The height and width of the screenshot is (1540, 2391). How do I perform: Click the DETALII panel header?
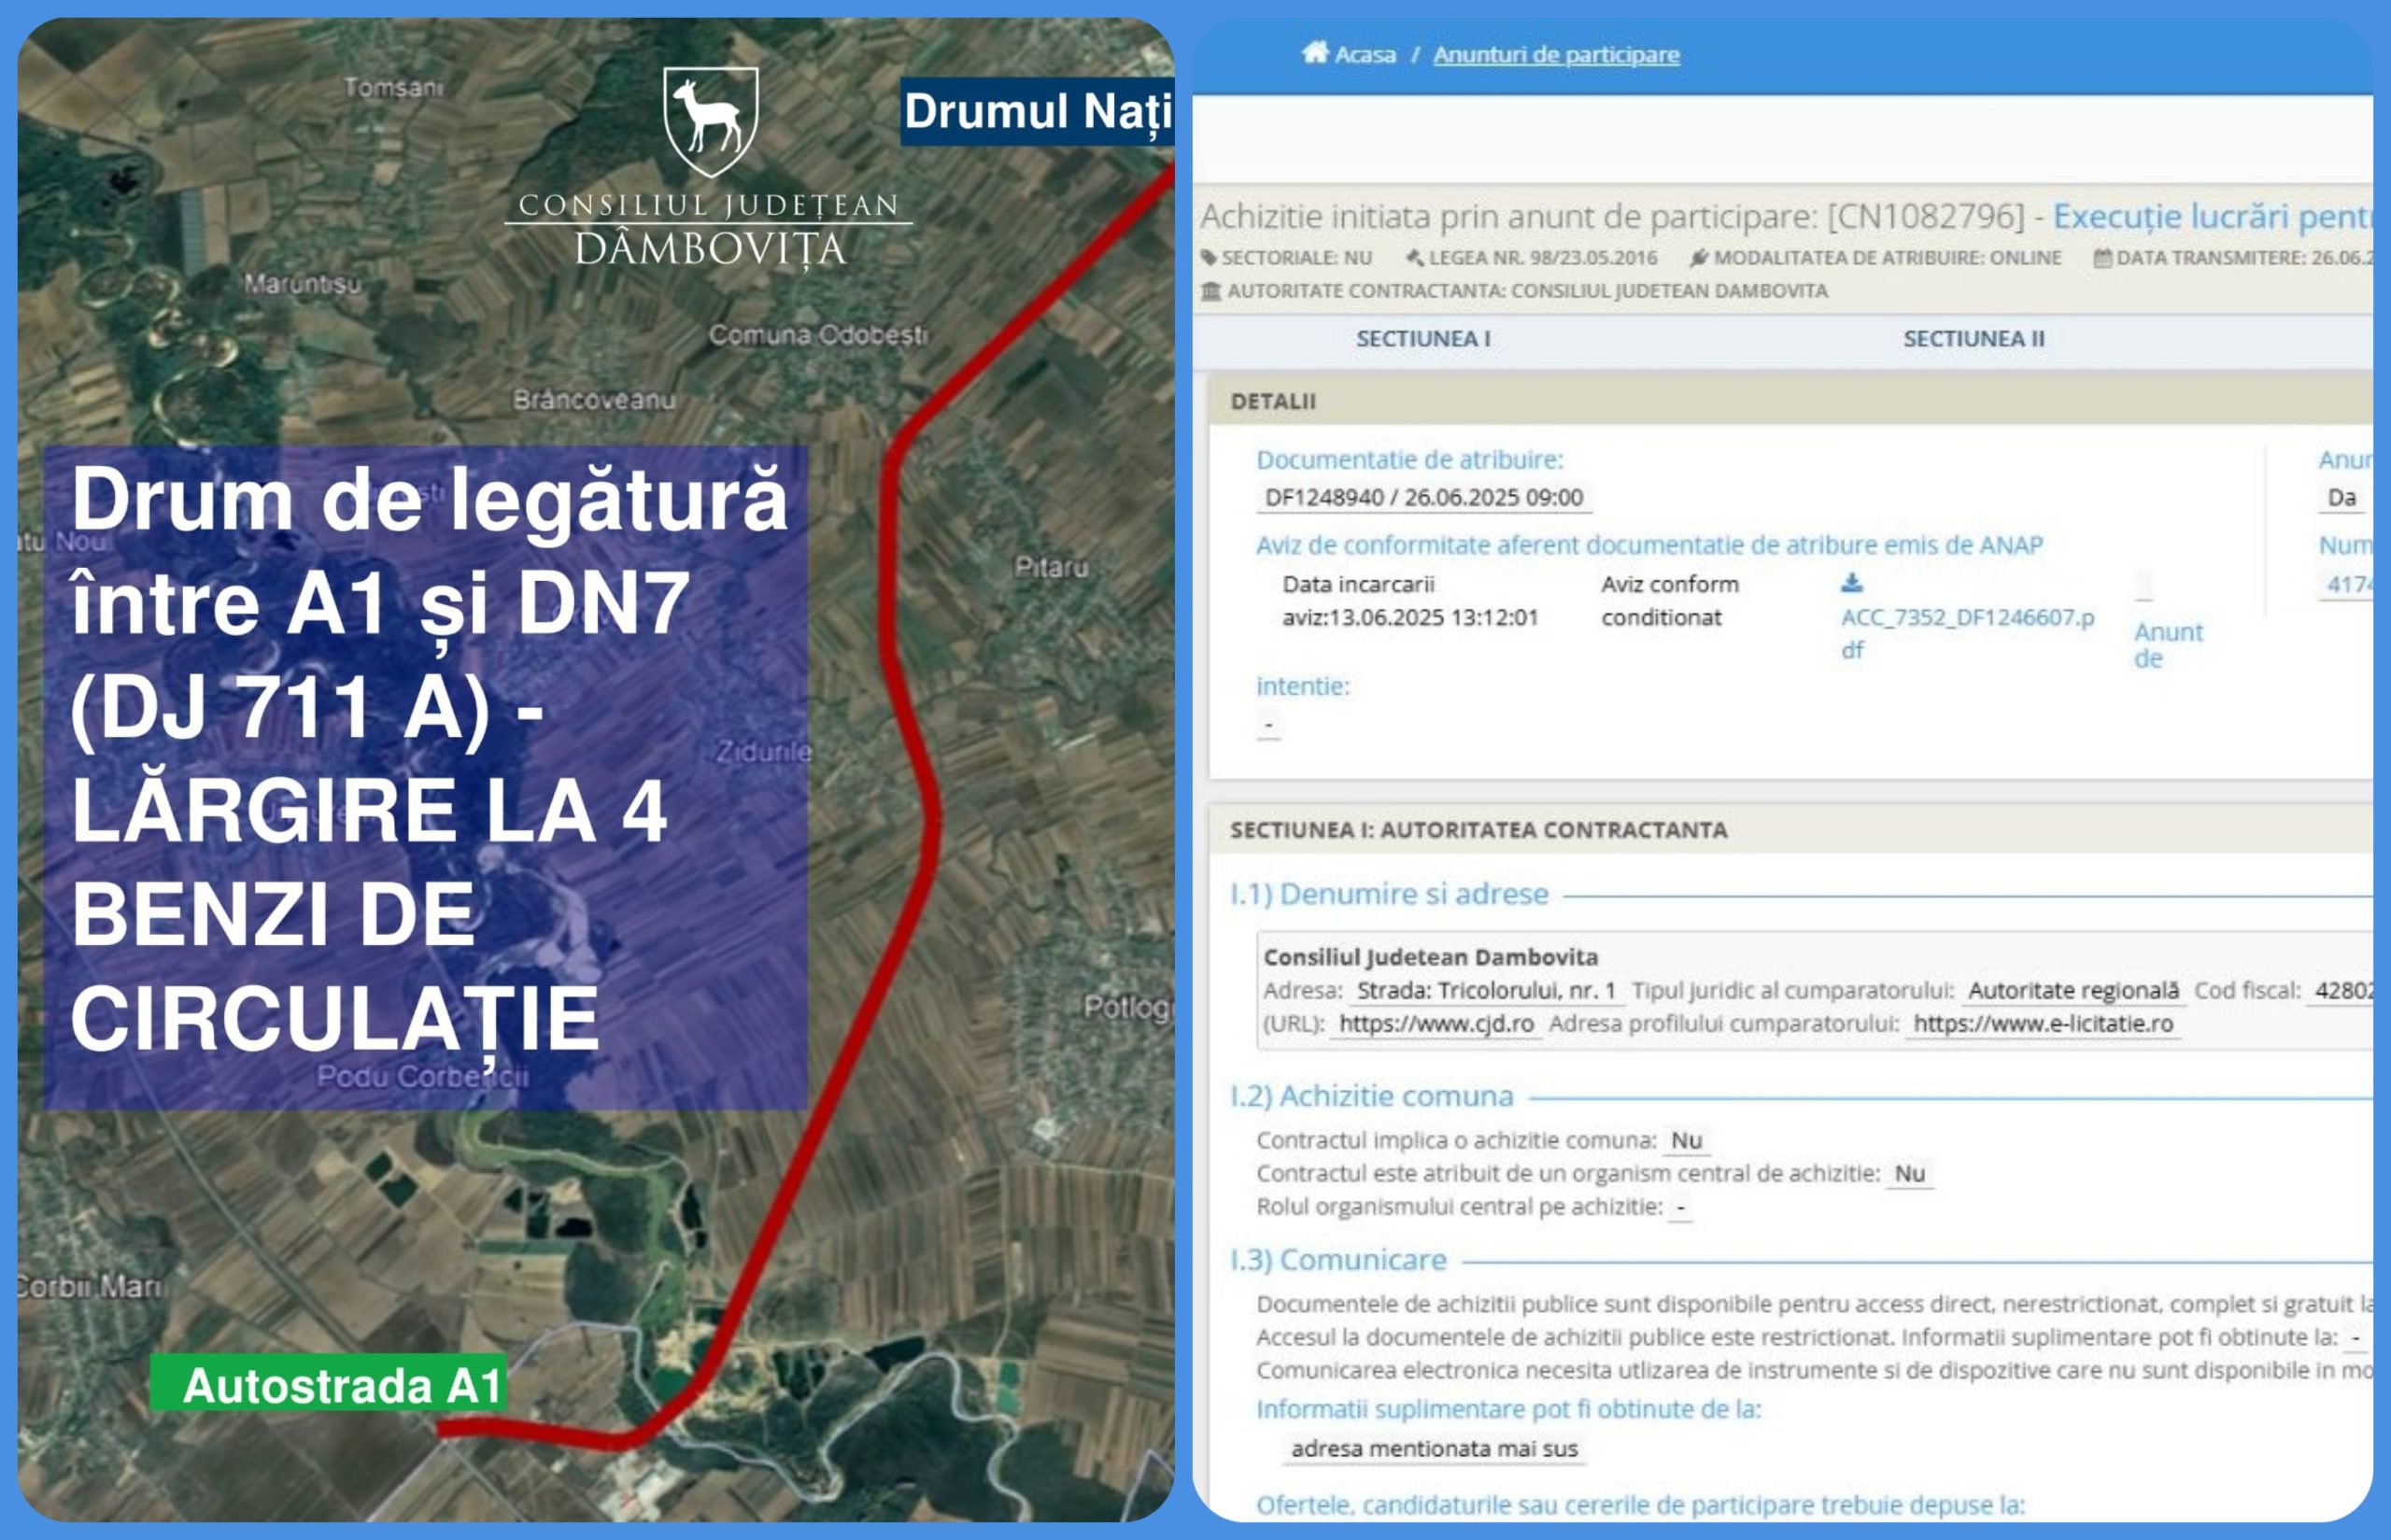coord(1790,401)
